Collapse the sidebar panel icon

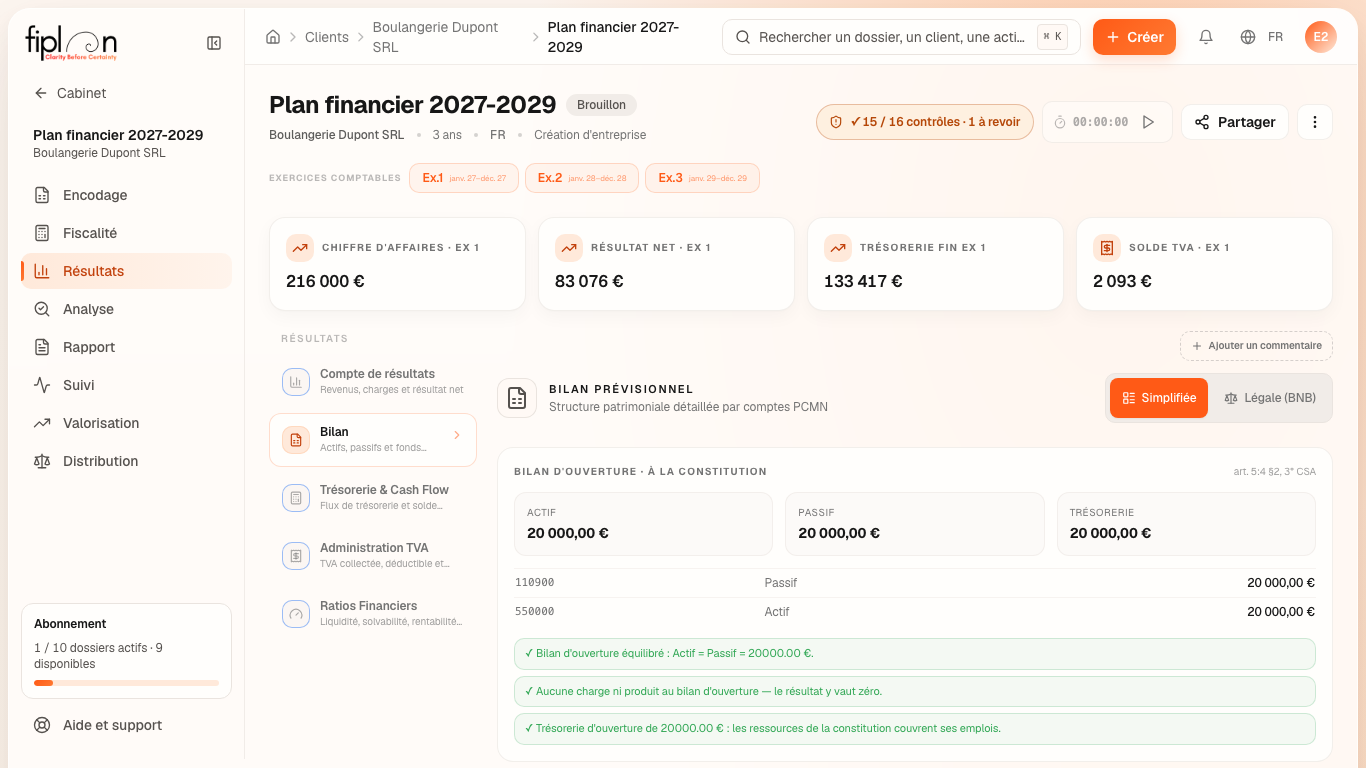point(214,43)
